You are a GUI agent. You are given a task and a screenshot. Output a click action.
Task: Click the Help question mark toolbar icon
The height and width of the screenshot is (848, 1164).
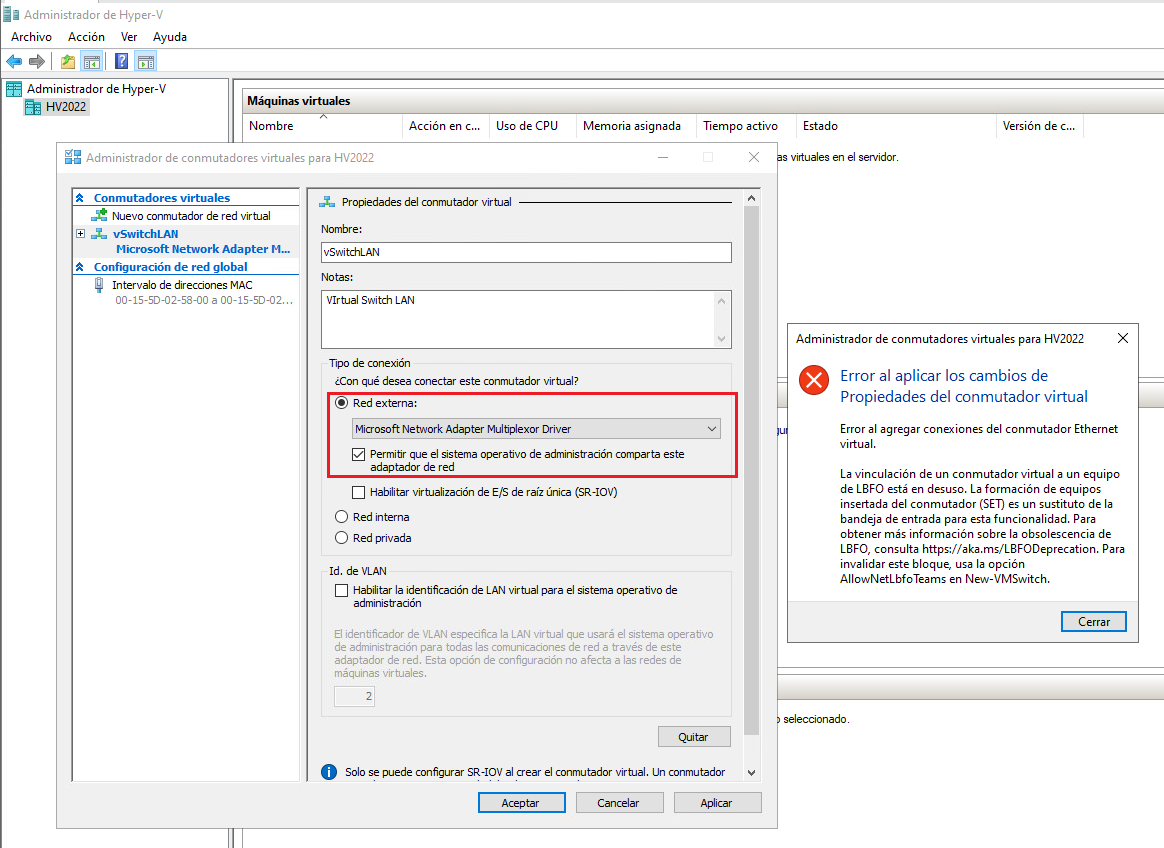[x=120, y=60]
